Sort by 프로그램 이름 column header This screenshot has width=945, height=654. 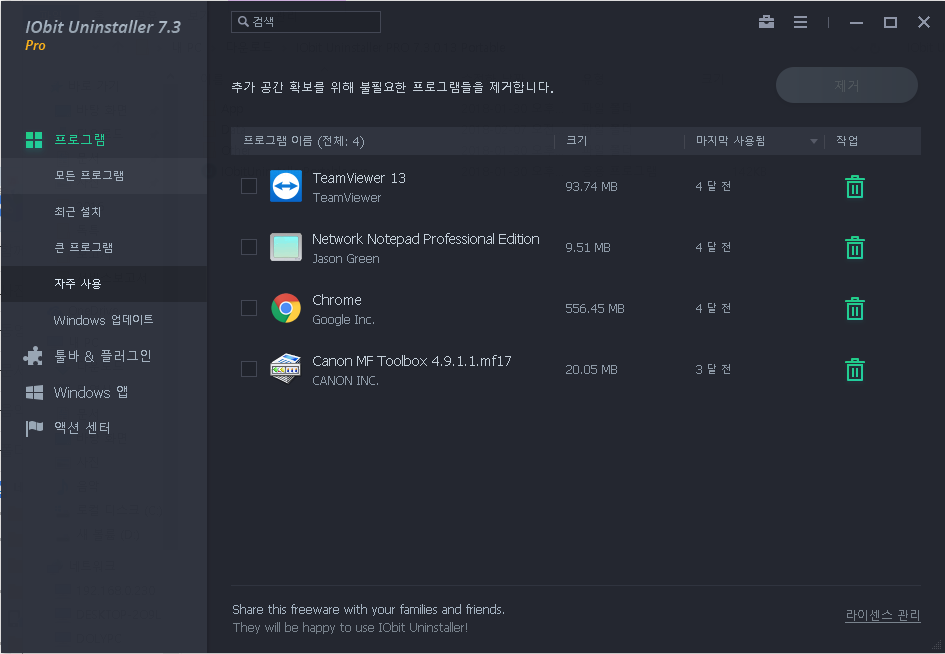click(304, 141)
